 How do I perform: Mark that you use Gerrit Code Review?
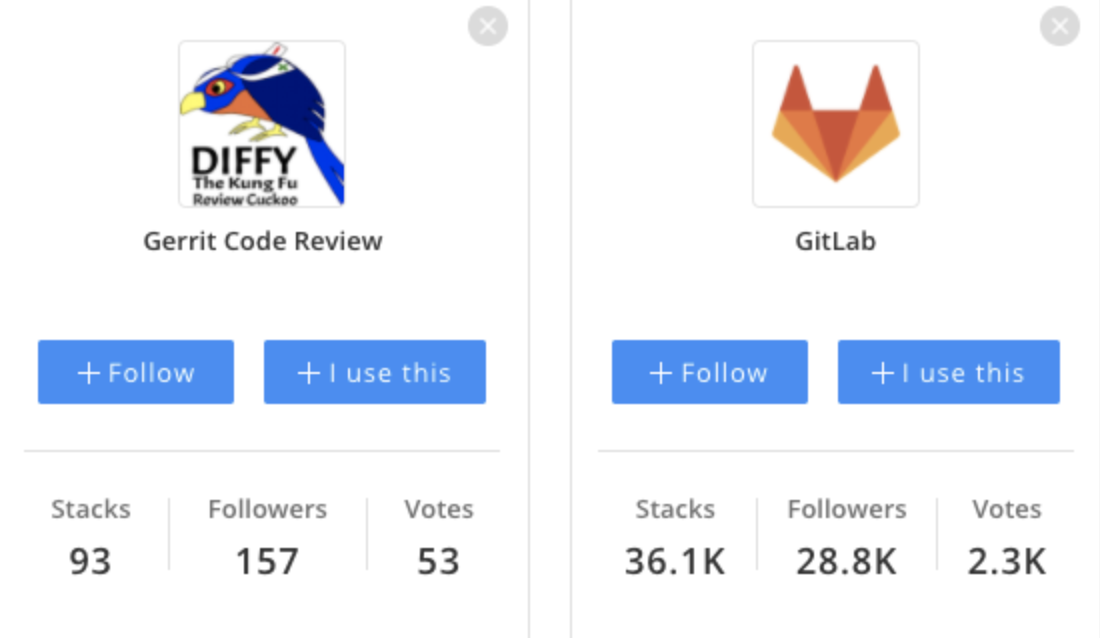[374, 372]
